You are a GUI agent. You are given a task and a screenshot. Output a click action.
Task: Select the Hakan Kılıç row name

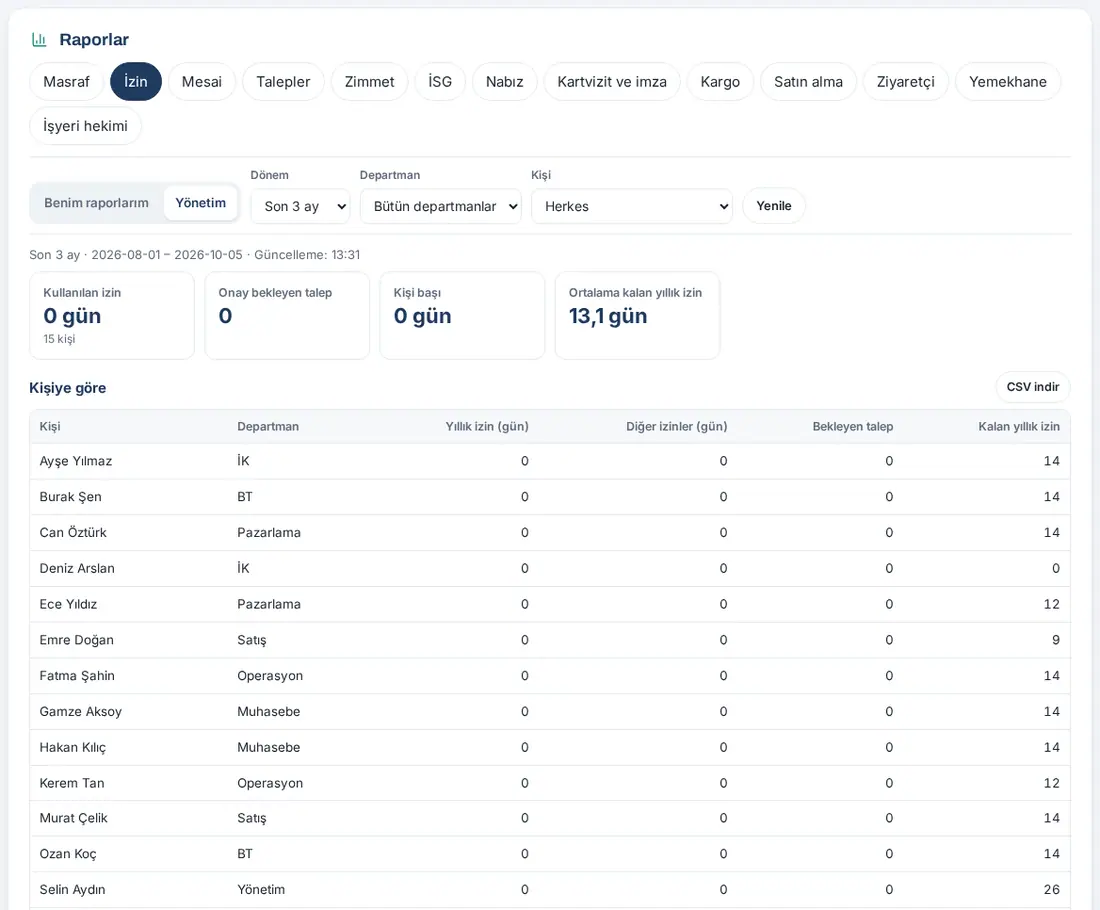point(73,747)
